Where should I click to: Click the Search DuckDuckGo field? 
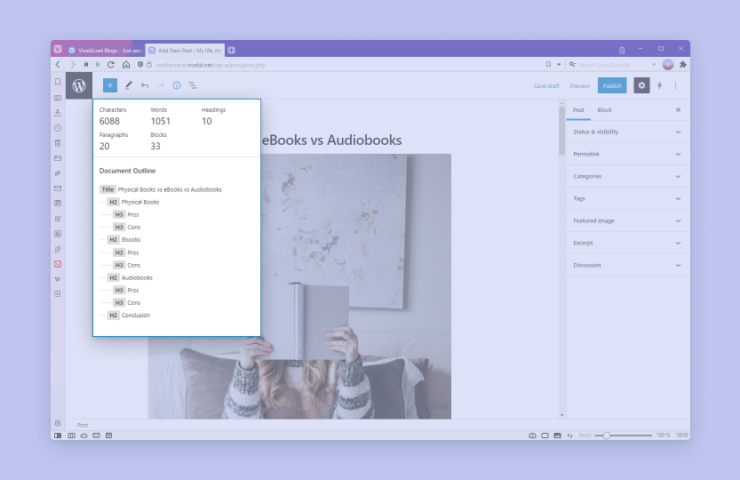(x=614, y=65)
